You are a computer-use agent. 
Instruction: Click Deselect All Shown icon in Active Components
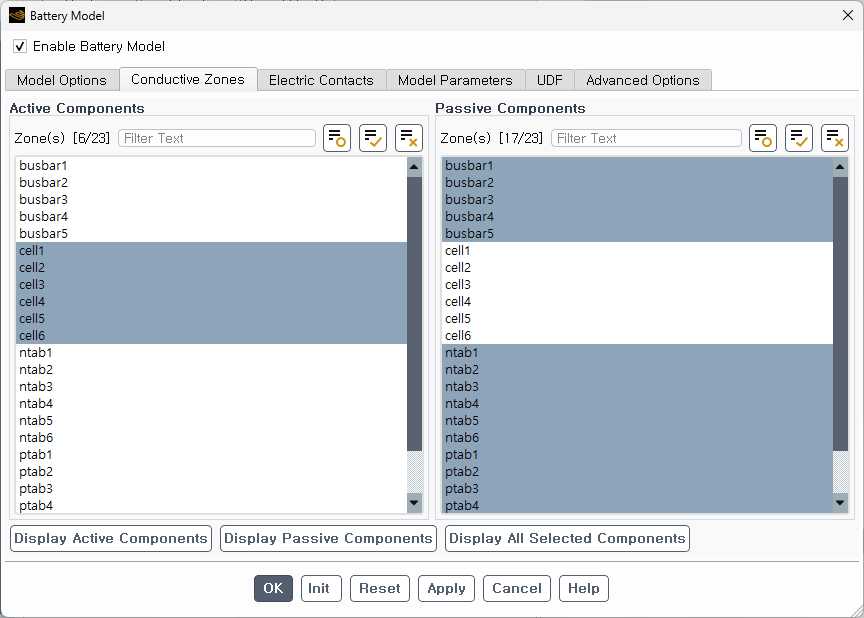[409, 138]
